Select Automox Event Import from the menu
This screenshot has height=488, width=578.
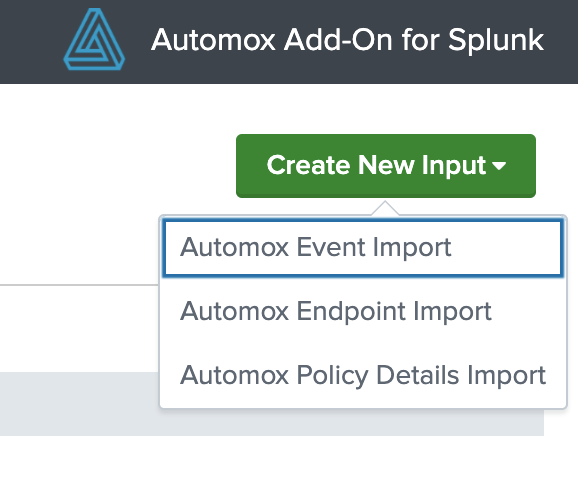[x=363, y=247]
